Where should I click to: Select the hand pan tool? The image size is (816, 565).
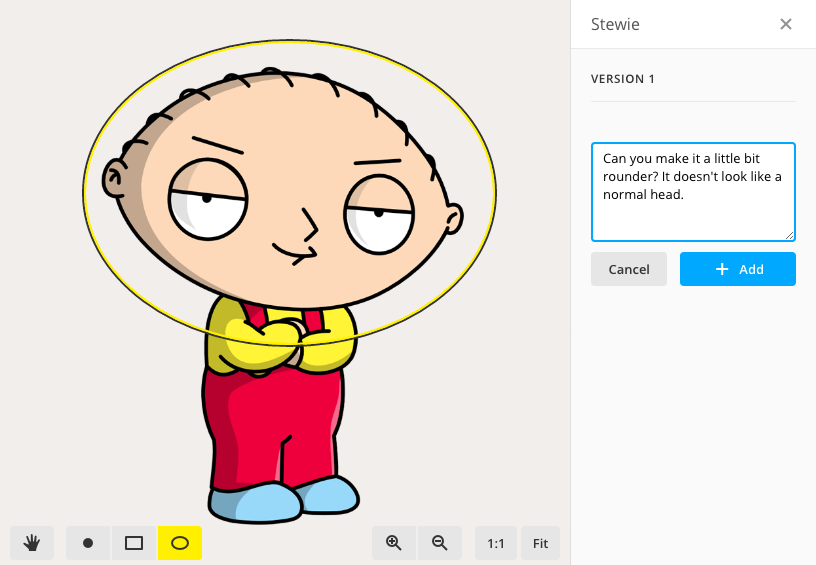(x=32, y=543)
